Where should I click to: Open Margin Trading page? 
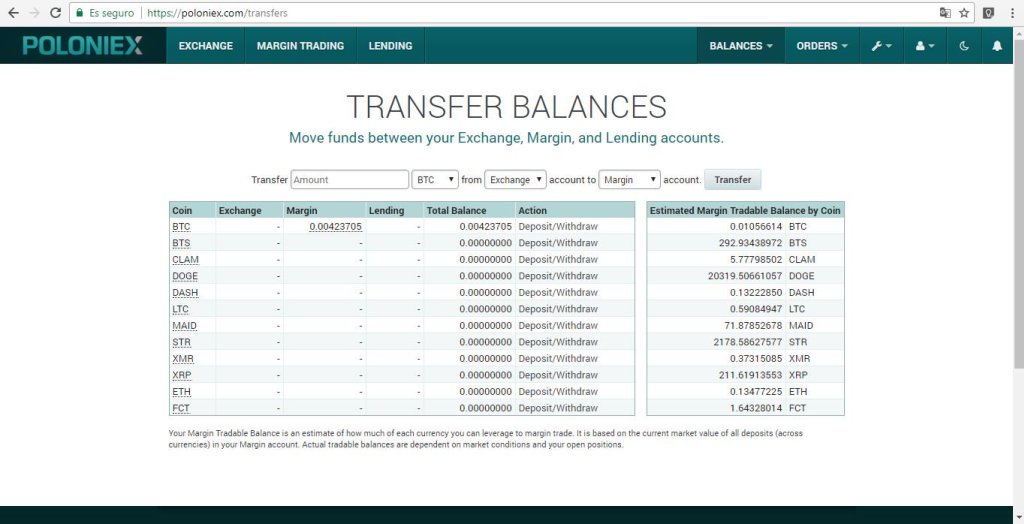tap(300, 46)
